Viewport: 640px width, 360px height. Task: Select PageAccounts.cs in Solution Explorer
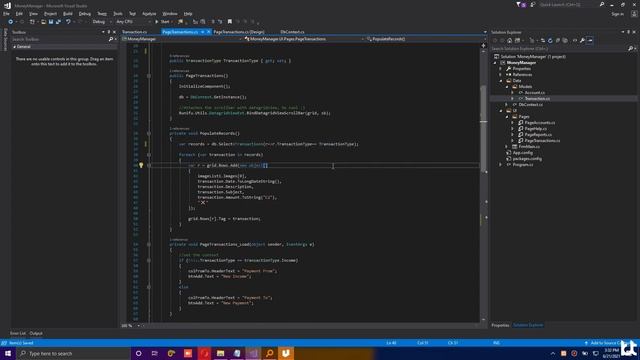pyautogui.click(x=540, y=123)
